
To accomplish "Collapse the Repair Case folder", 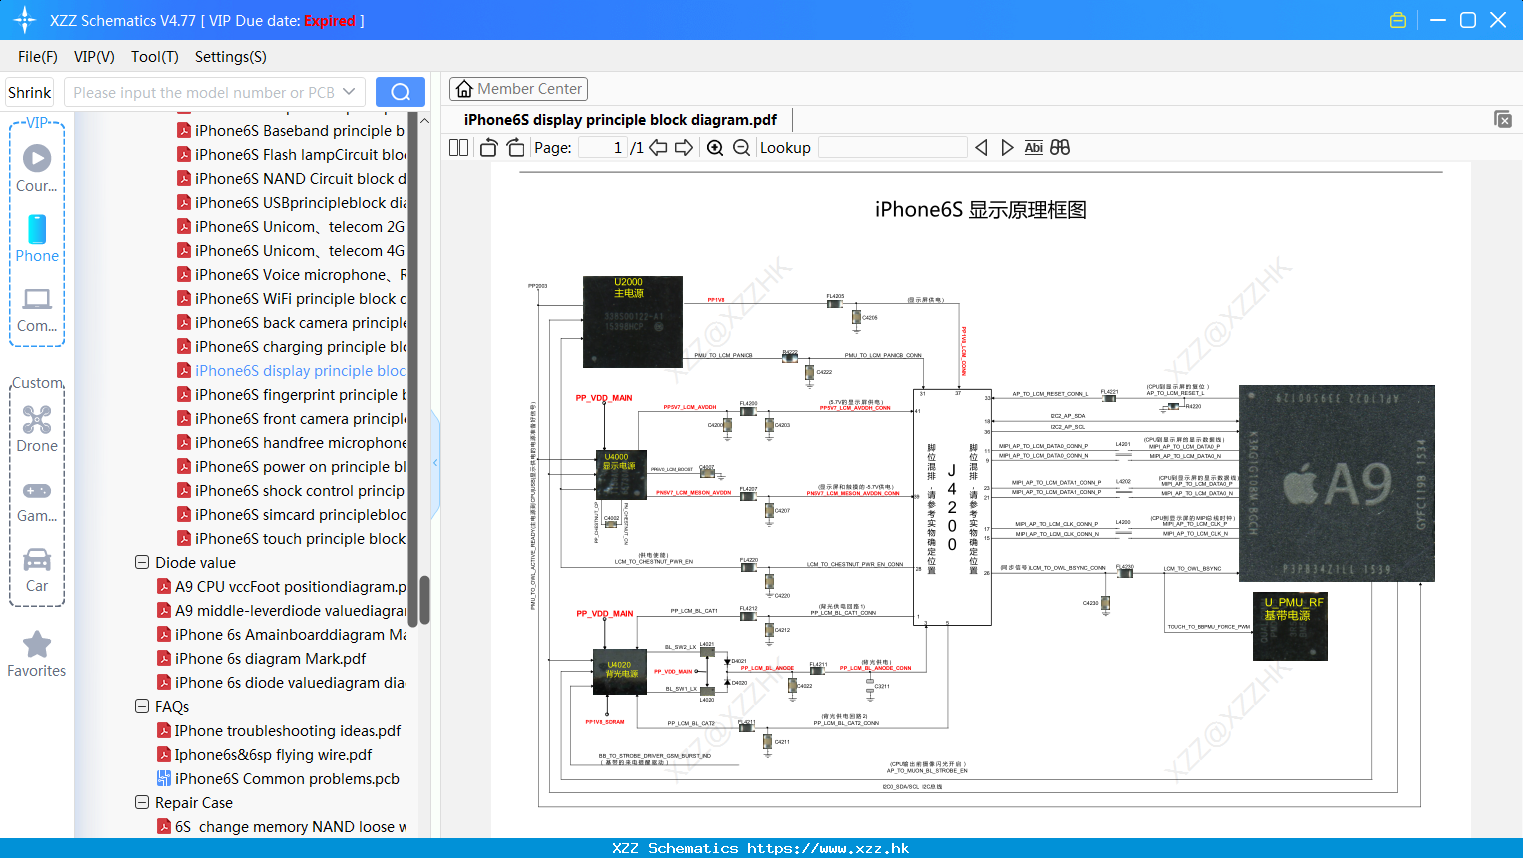I will [142, 802].
